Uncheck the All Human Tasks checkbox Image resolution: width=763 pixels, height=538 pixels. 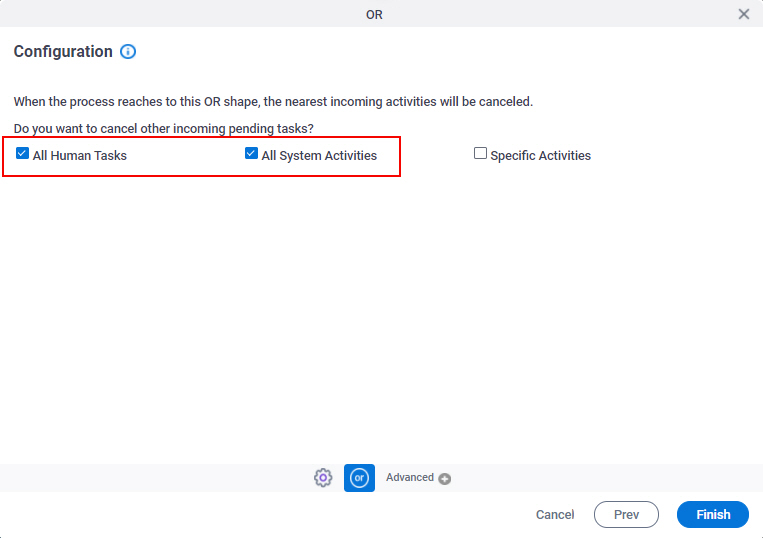[x=22, y=153]
